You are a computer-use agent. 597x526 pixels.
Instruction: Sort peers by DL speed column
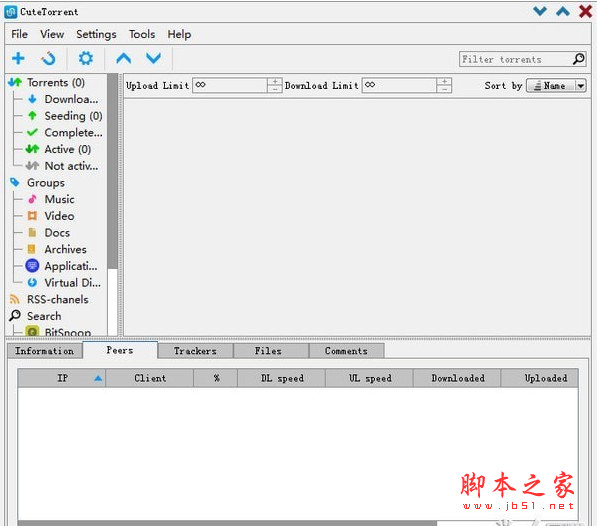coord(282,378)
